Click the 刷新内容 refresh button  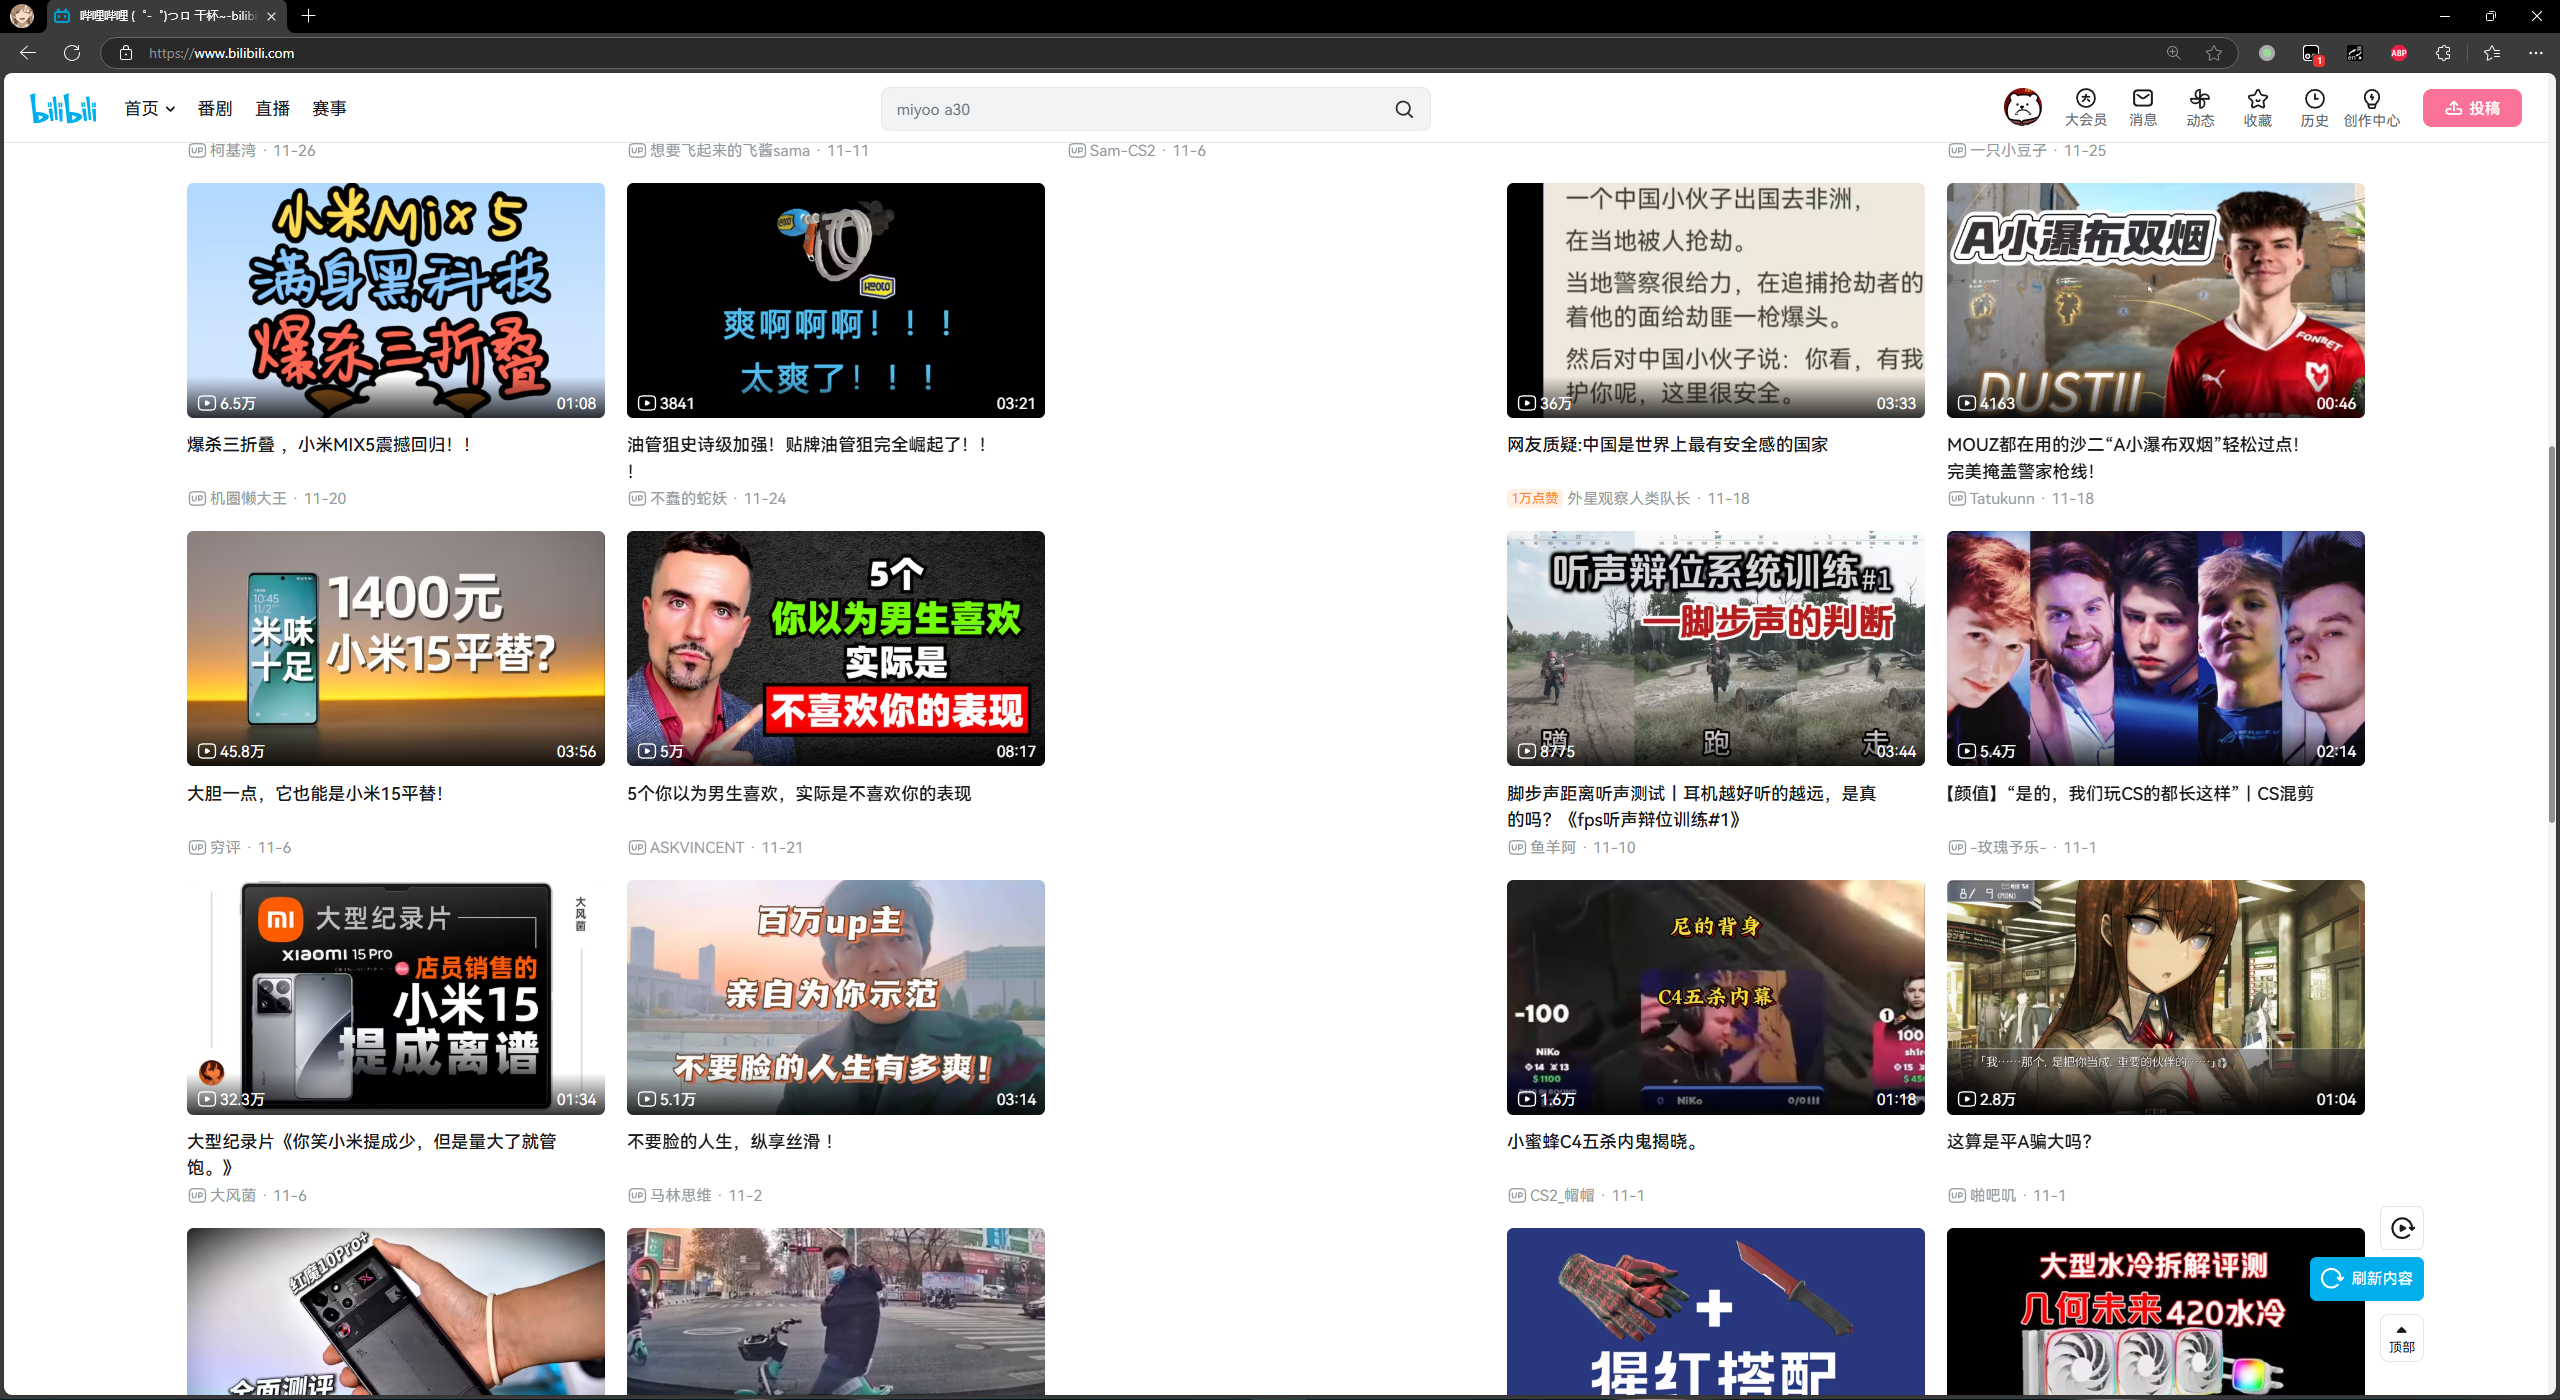2366,1278
